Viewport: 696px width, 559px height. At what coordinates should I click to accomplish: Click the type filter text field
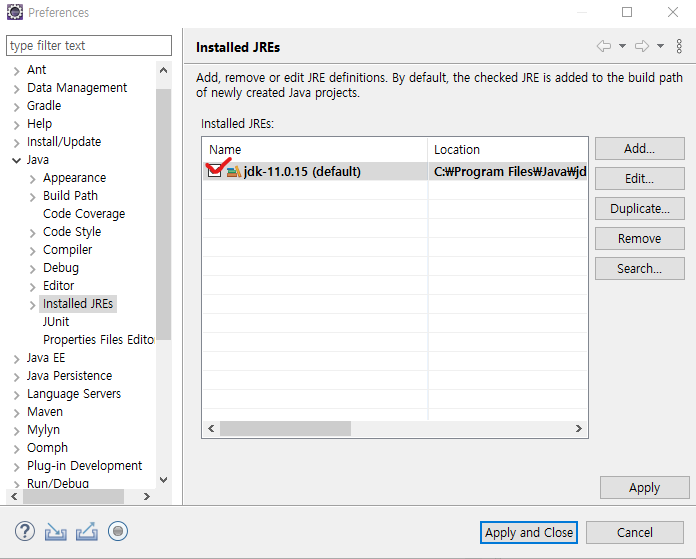pyautogui.click(x=89, y=46)
